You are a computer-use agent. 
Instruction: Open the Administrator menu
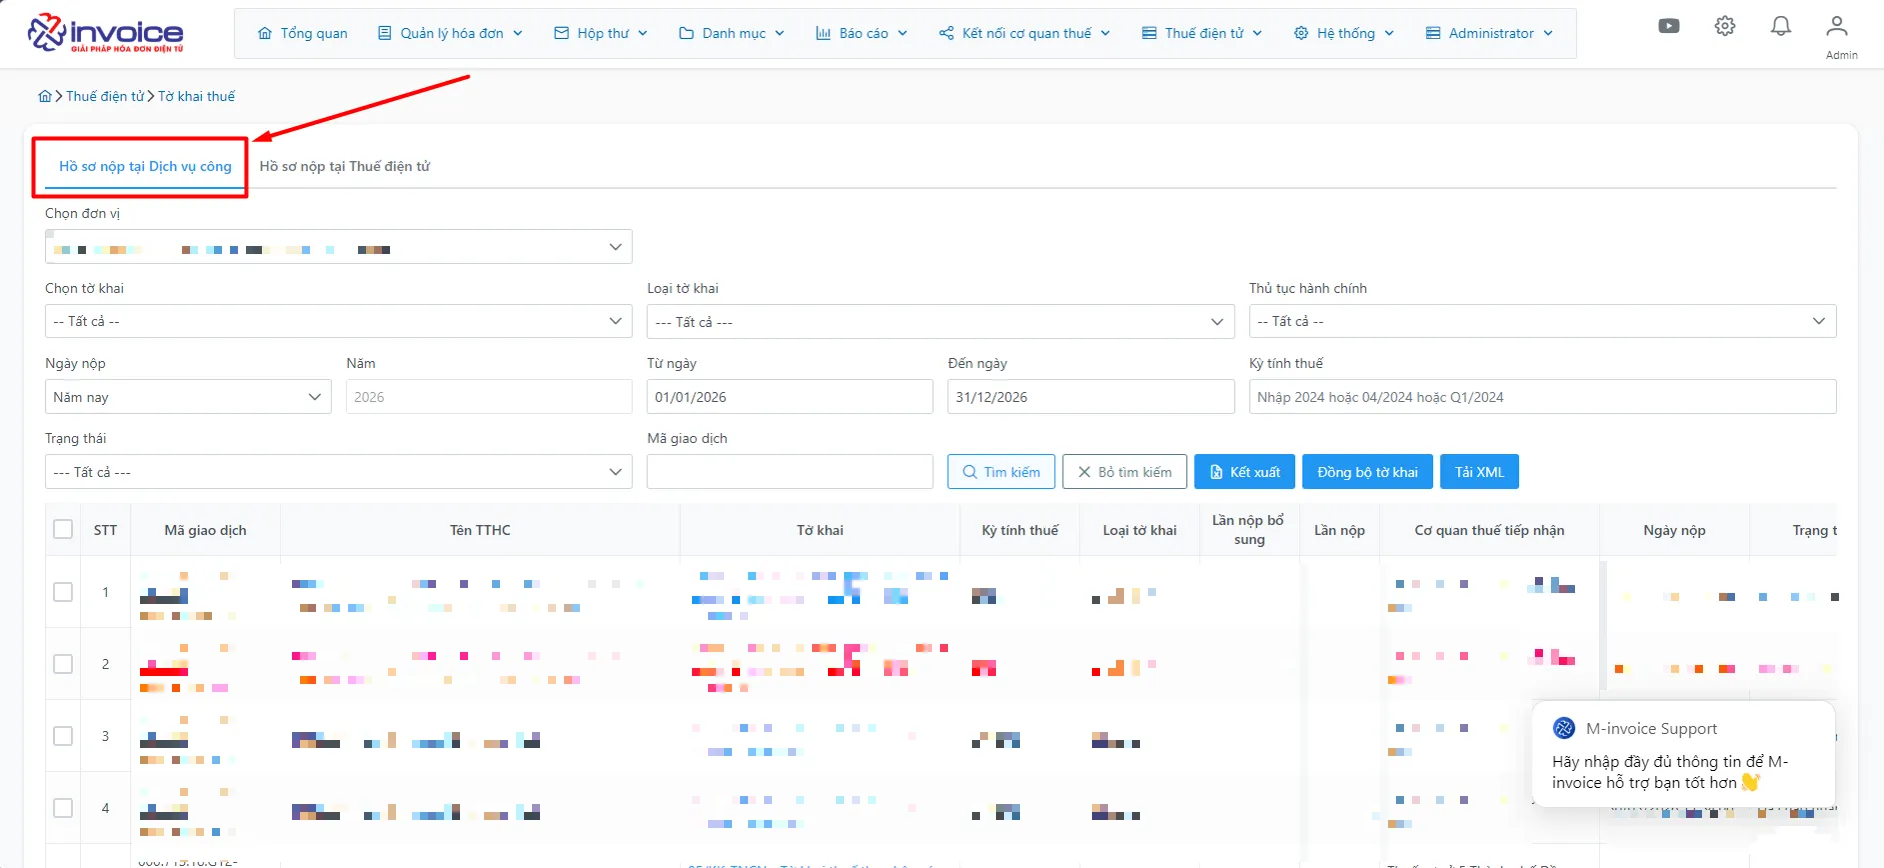pos(1490,33)
